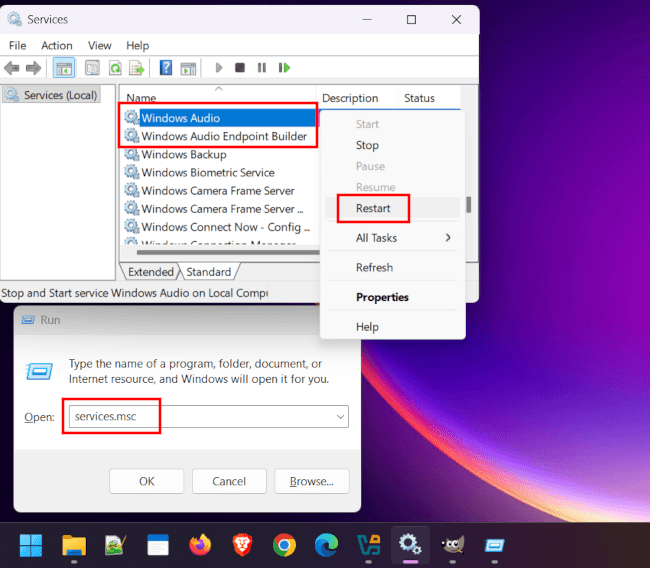
Task: Switch to Run dialog taskbar icon
Action: tap(495, 545)
